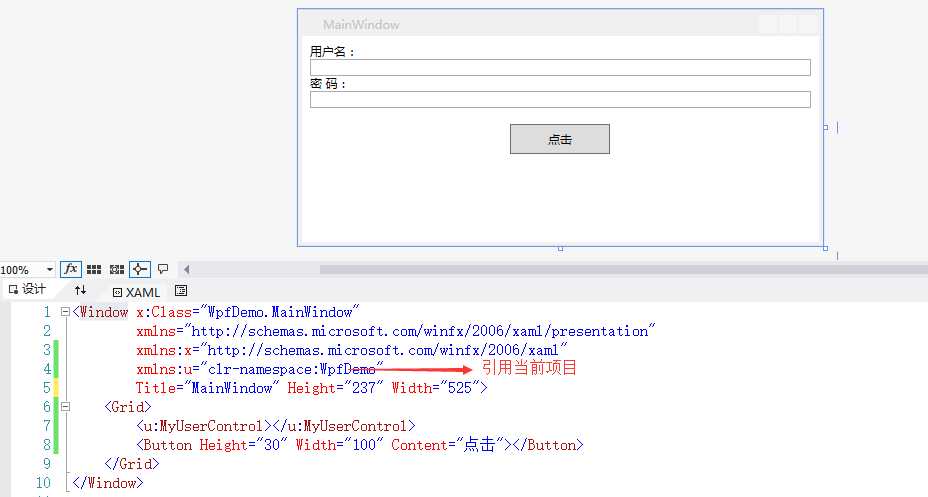Click Height="237" attribute on line 5
The width and height of the screenshot is (928, 497).
(x=336, y=388)
